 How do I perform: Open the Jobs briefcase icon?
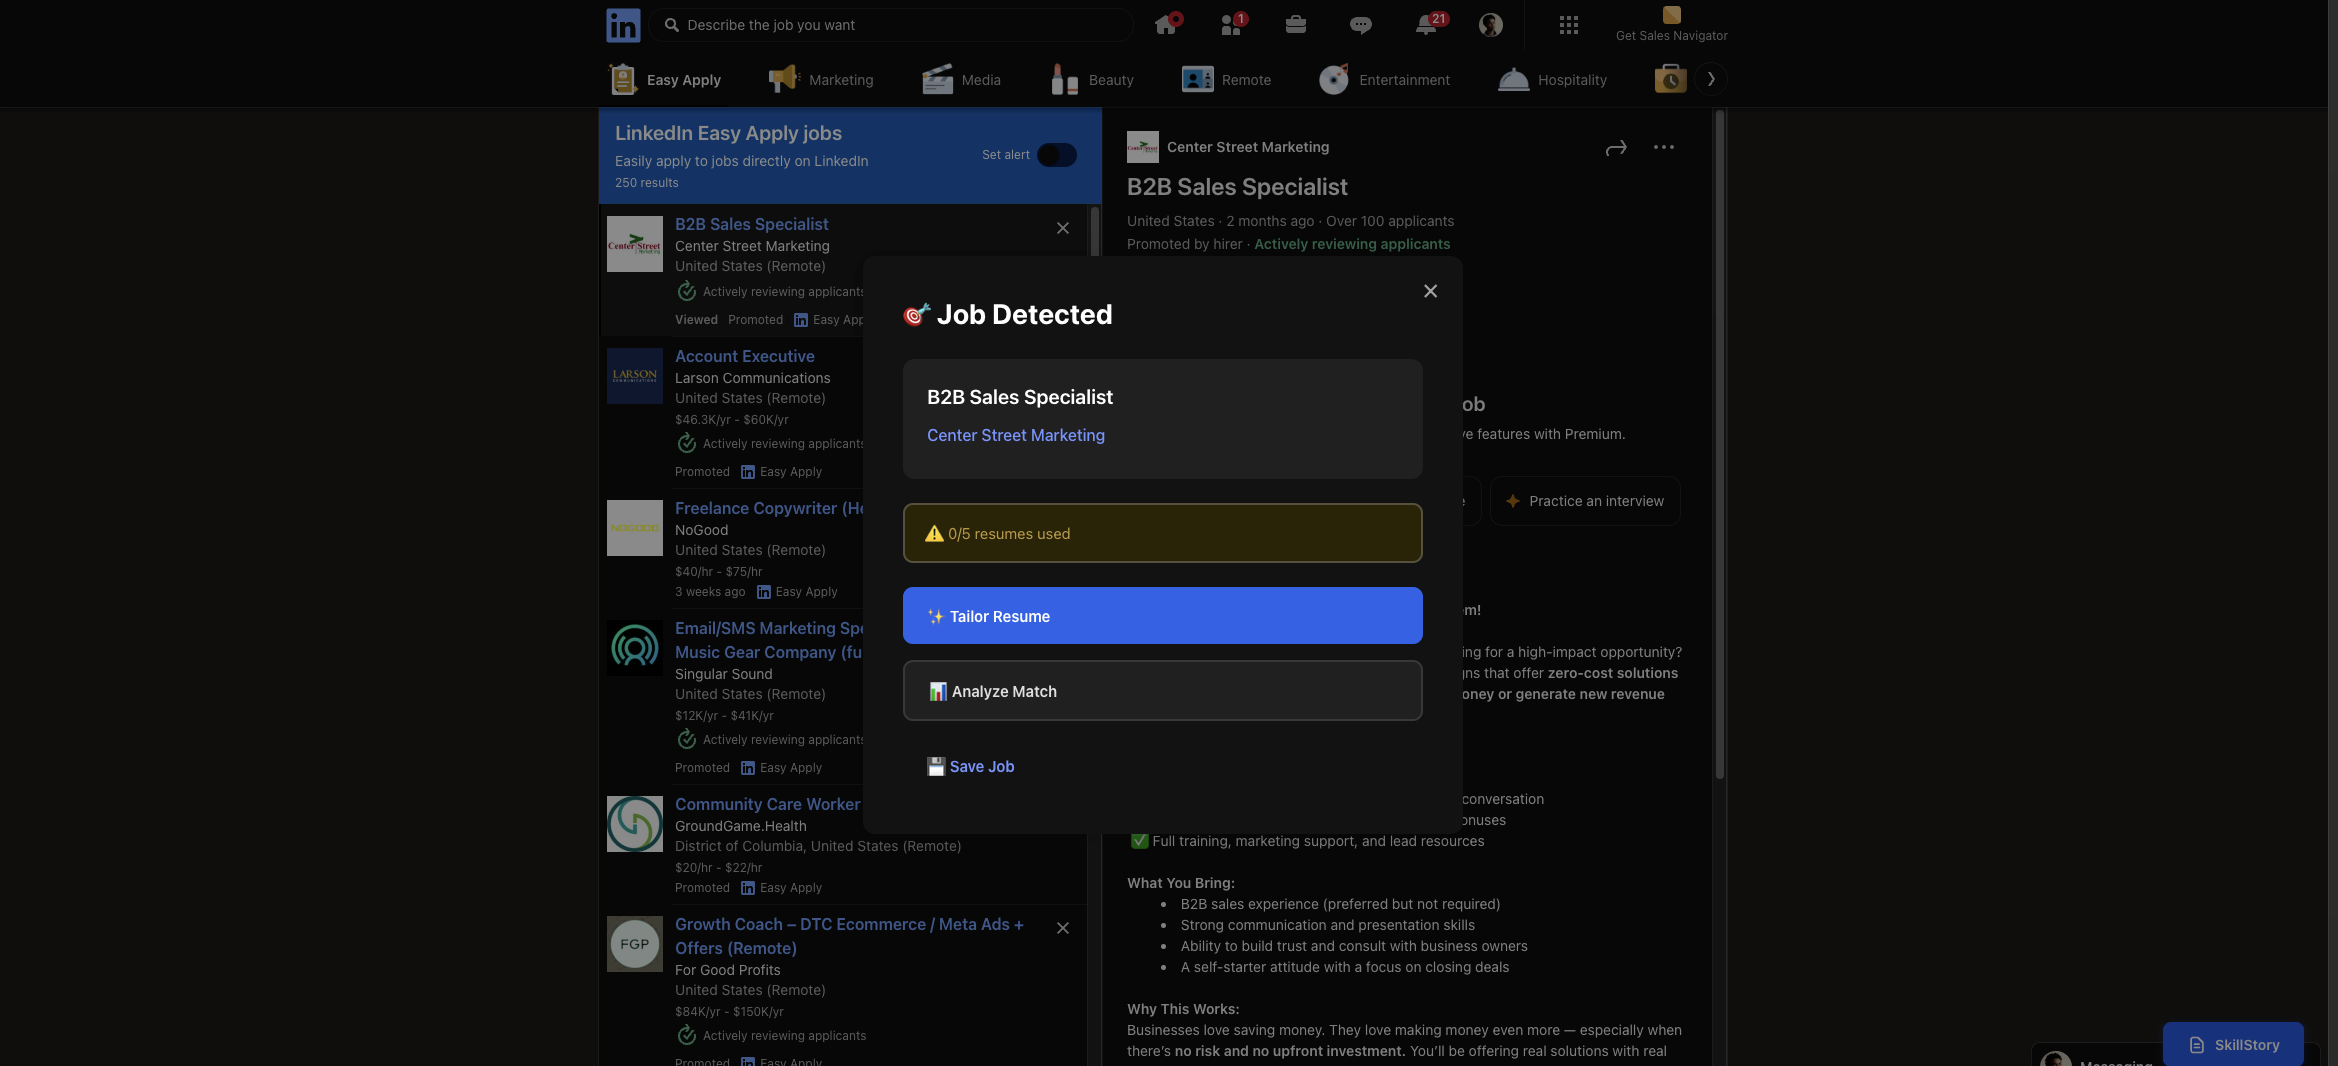pyautogui.click(x=1296, y=24)
